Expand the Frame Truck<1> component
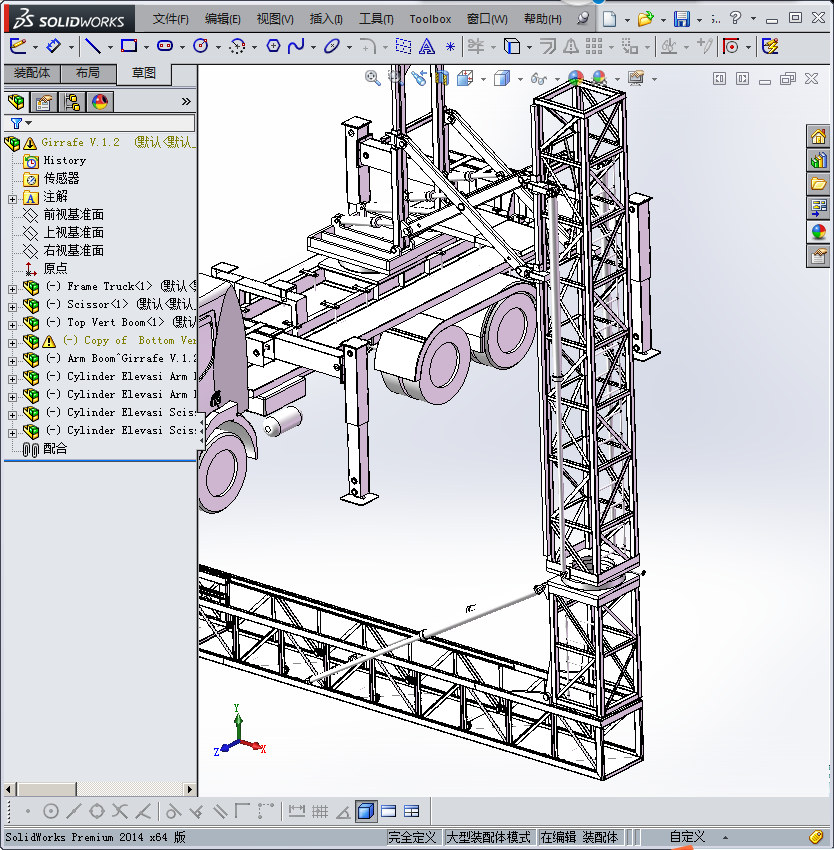 [12, 289]
